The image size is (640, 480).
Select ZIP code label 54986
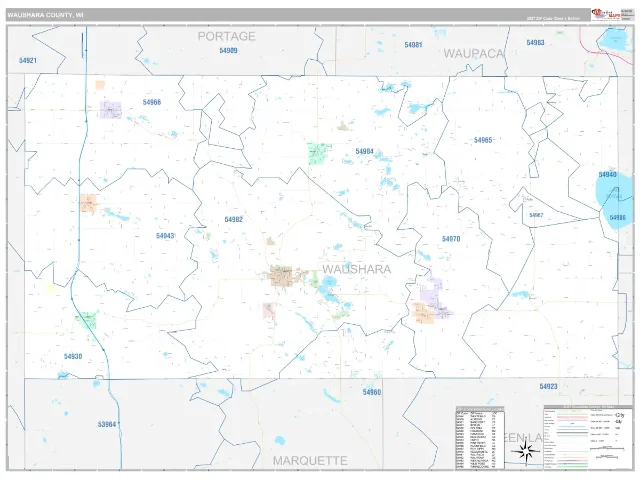617,218
